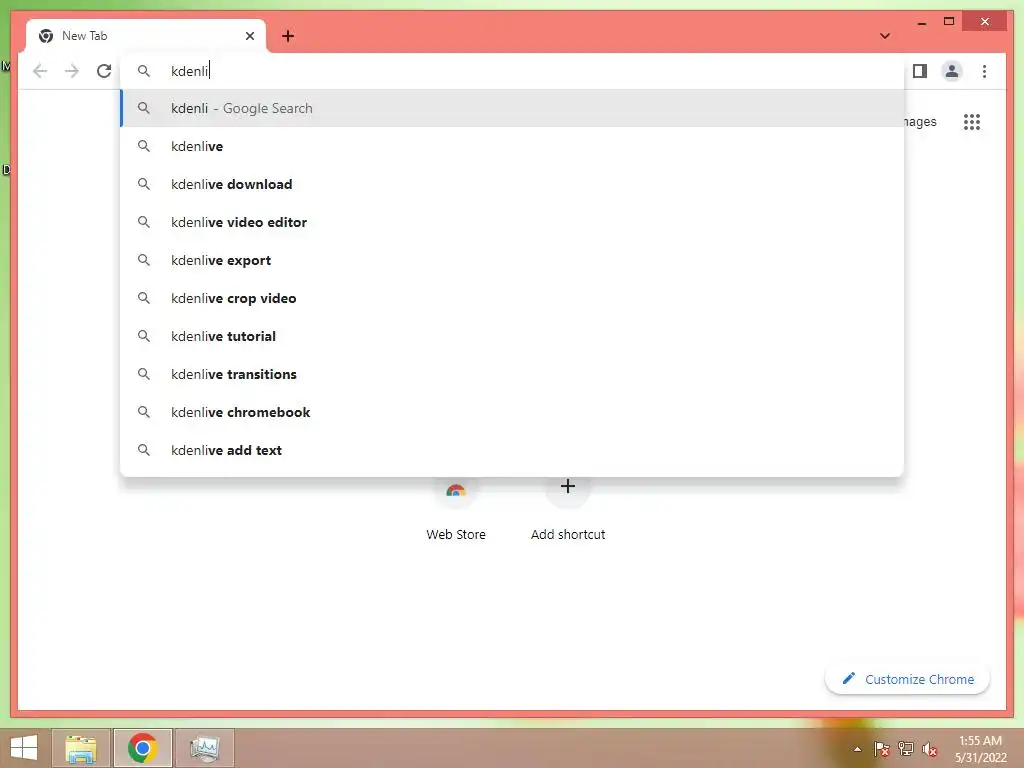
Task: Choose 'kdenlive tutorial' suggestion
Action: pos(513,336)
